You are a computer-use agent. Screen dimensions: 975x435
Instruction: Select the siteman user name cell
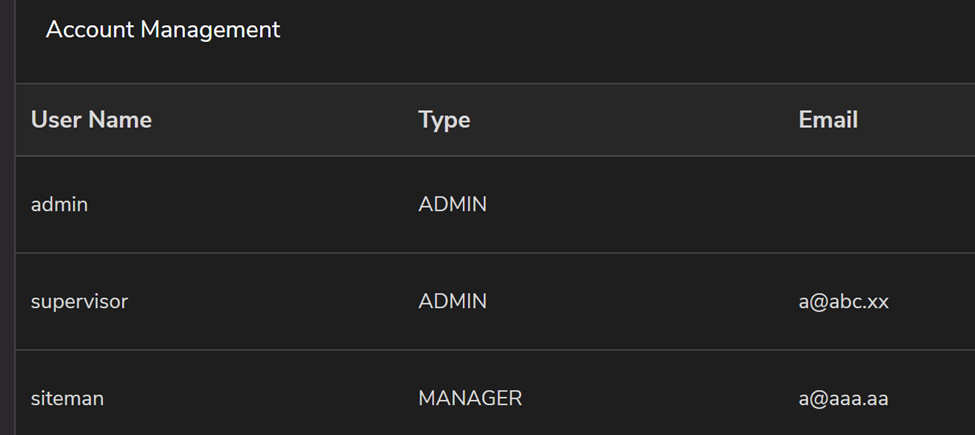(67, 398)
